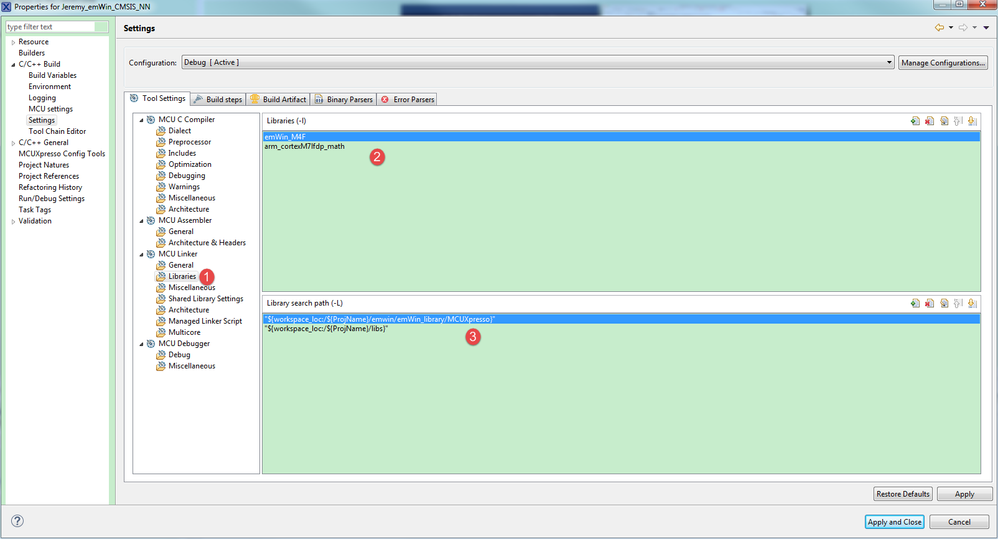998x539 pixels.
Task: Collapse the MCU Assembler node
Action: coord(141,221)
